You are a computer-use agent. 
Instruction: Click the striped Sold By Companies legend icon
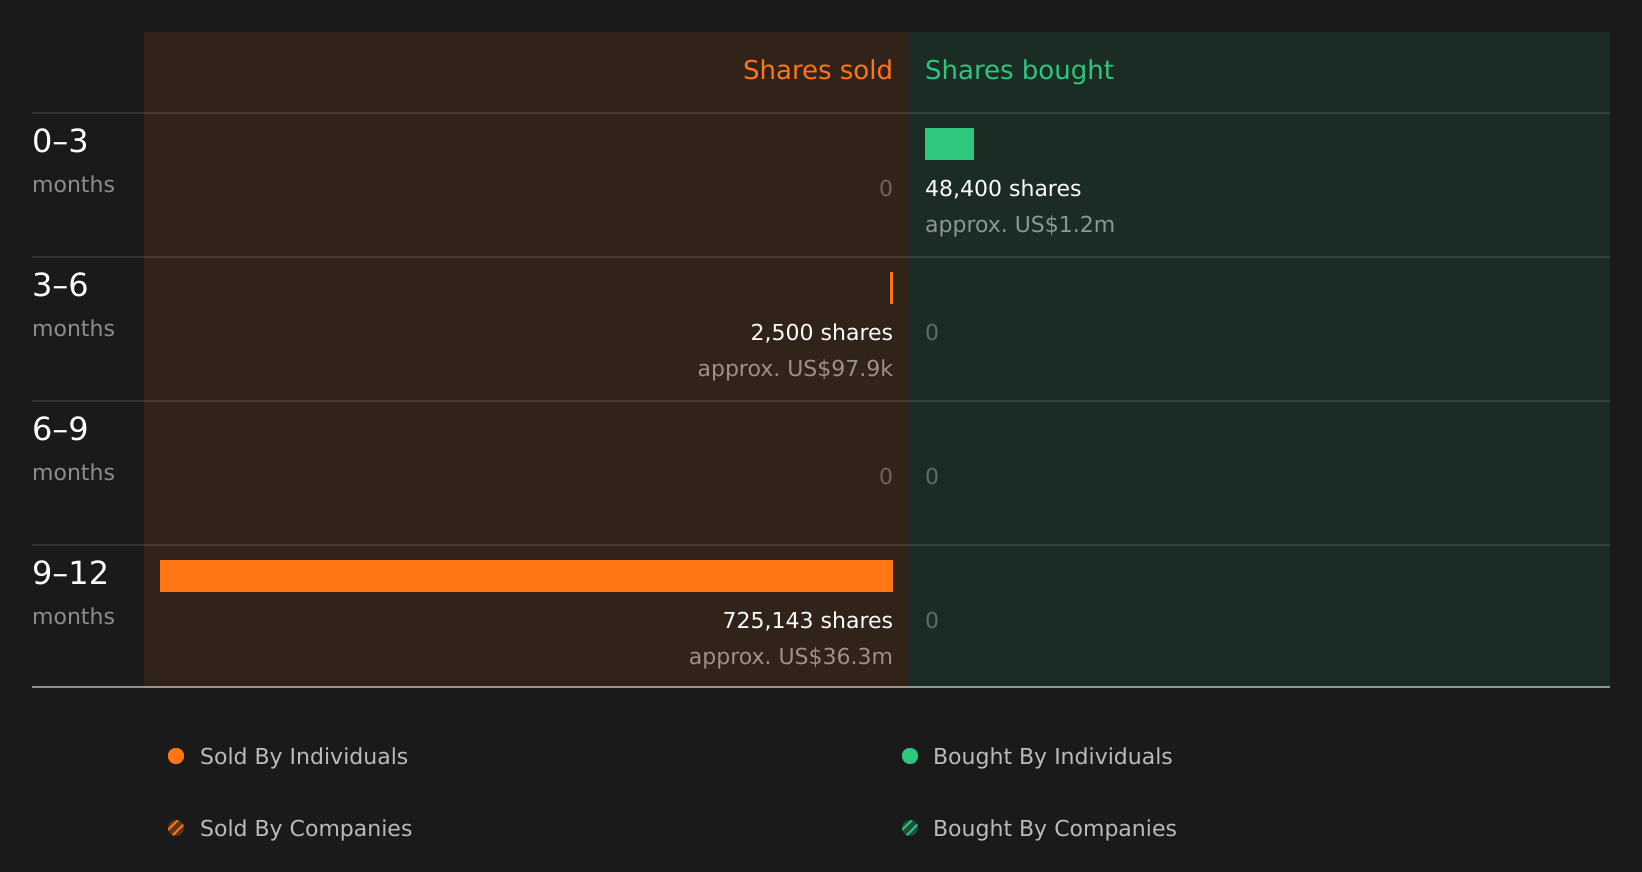click(x=176, y=828)
